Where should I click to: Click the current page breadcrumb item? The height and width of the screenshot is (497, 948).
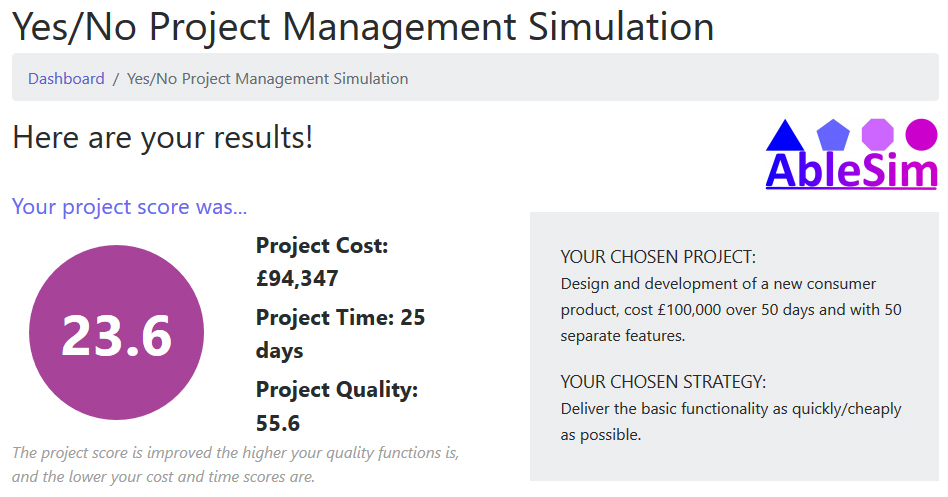(x=267, y=79)
